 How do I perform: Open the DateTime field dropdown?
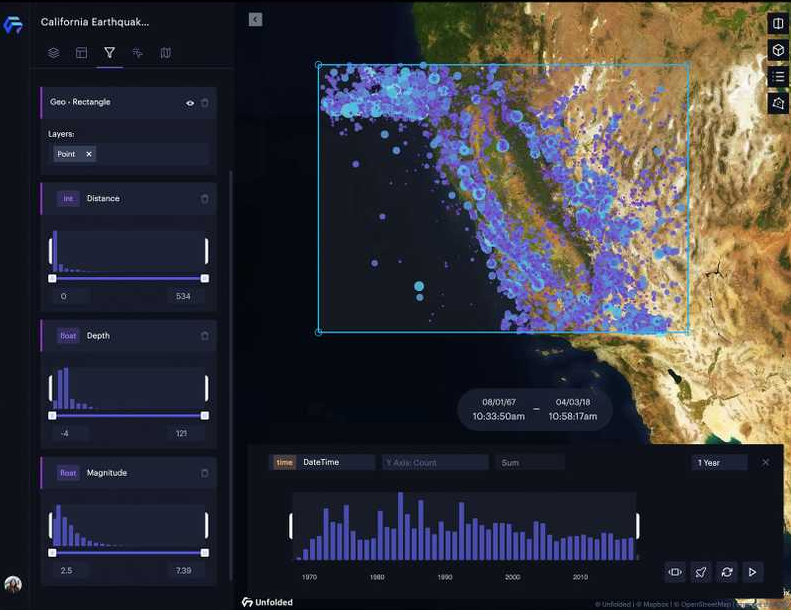pos(323,462)
